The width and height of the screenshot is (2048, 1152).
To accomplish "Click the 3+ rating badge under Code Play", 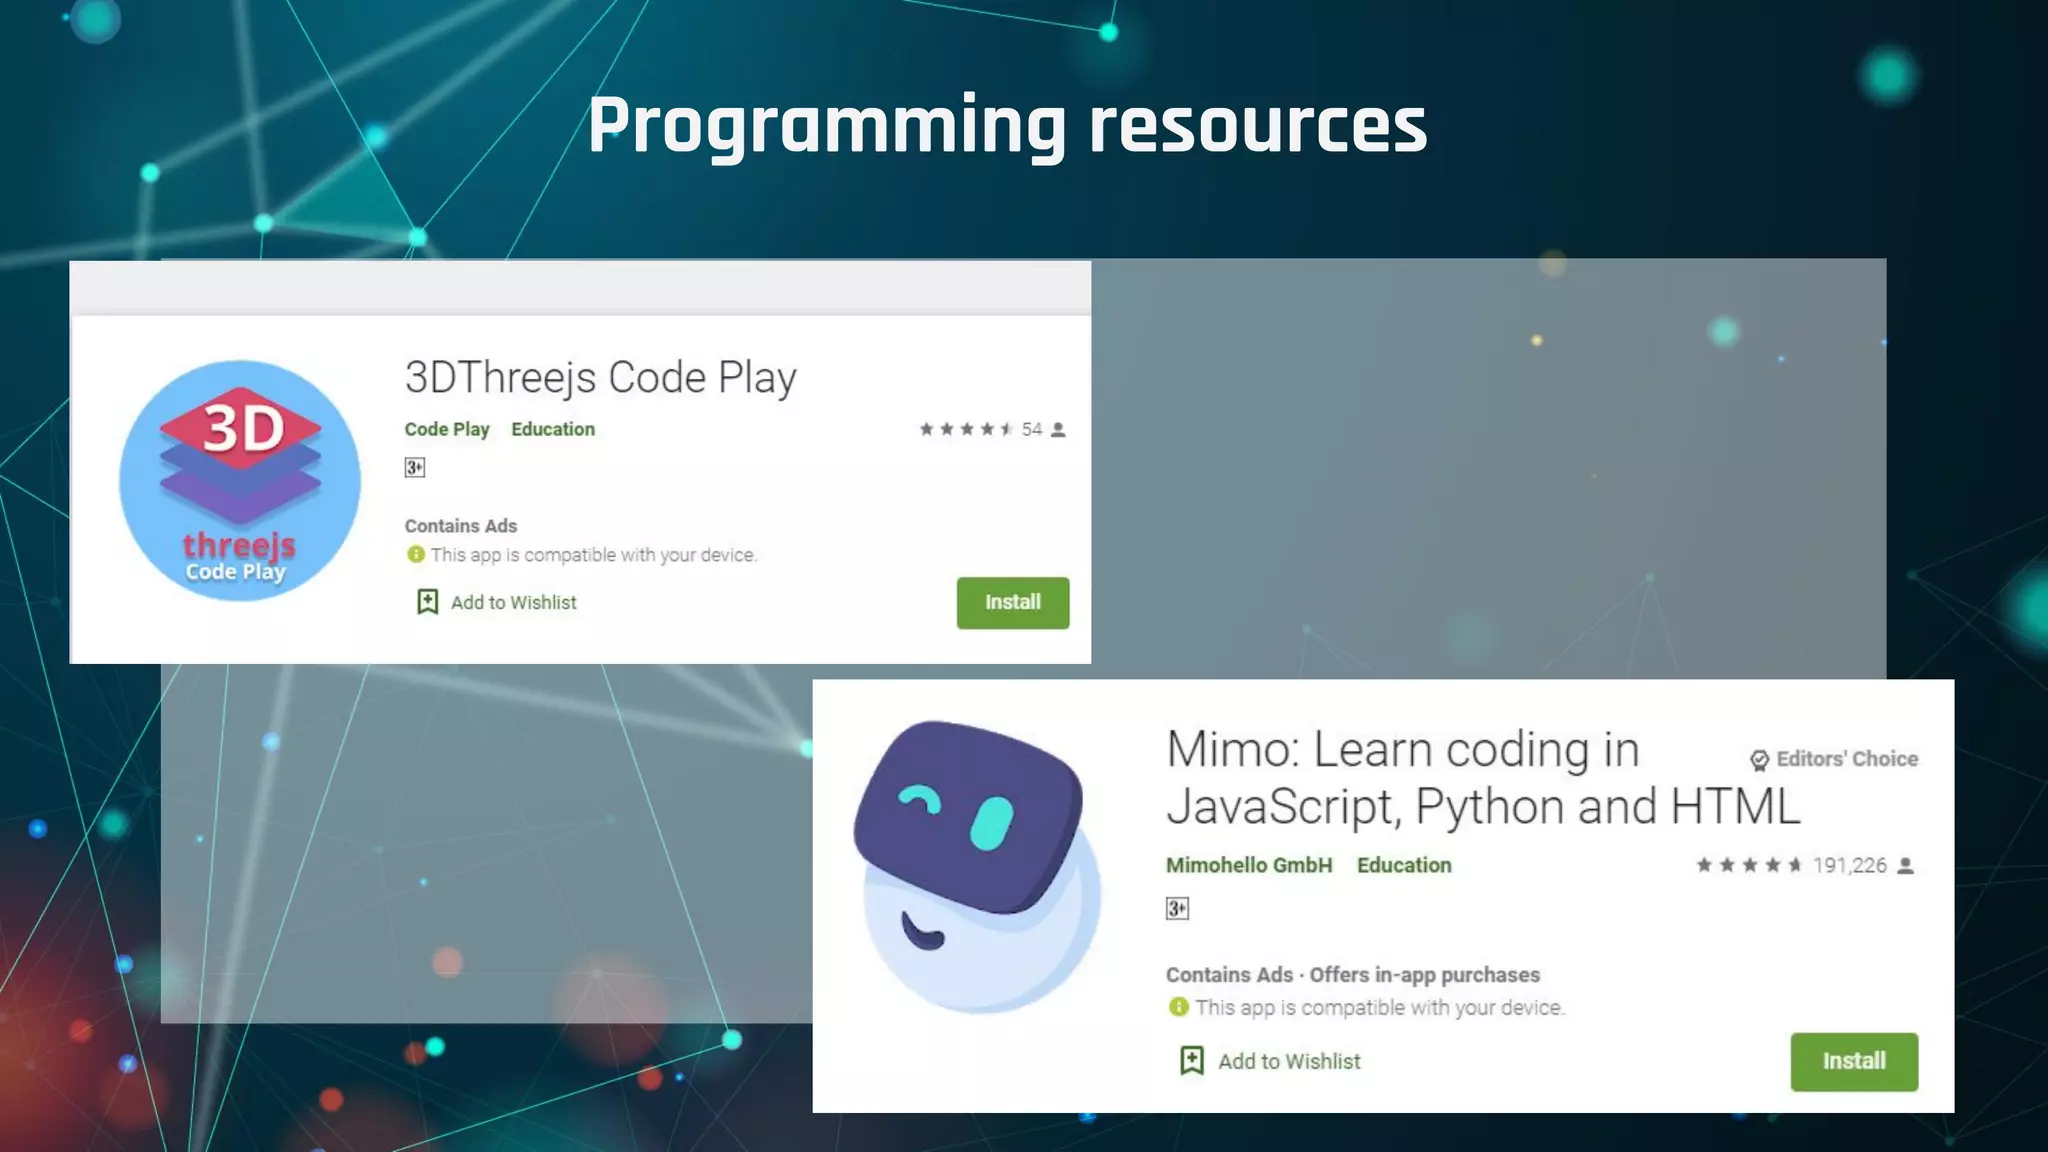I will pos(415,467).
